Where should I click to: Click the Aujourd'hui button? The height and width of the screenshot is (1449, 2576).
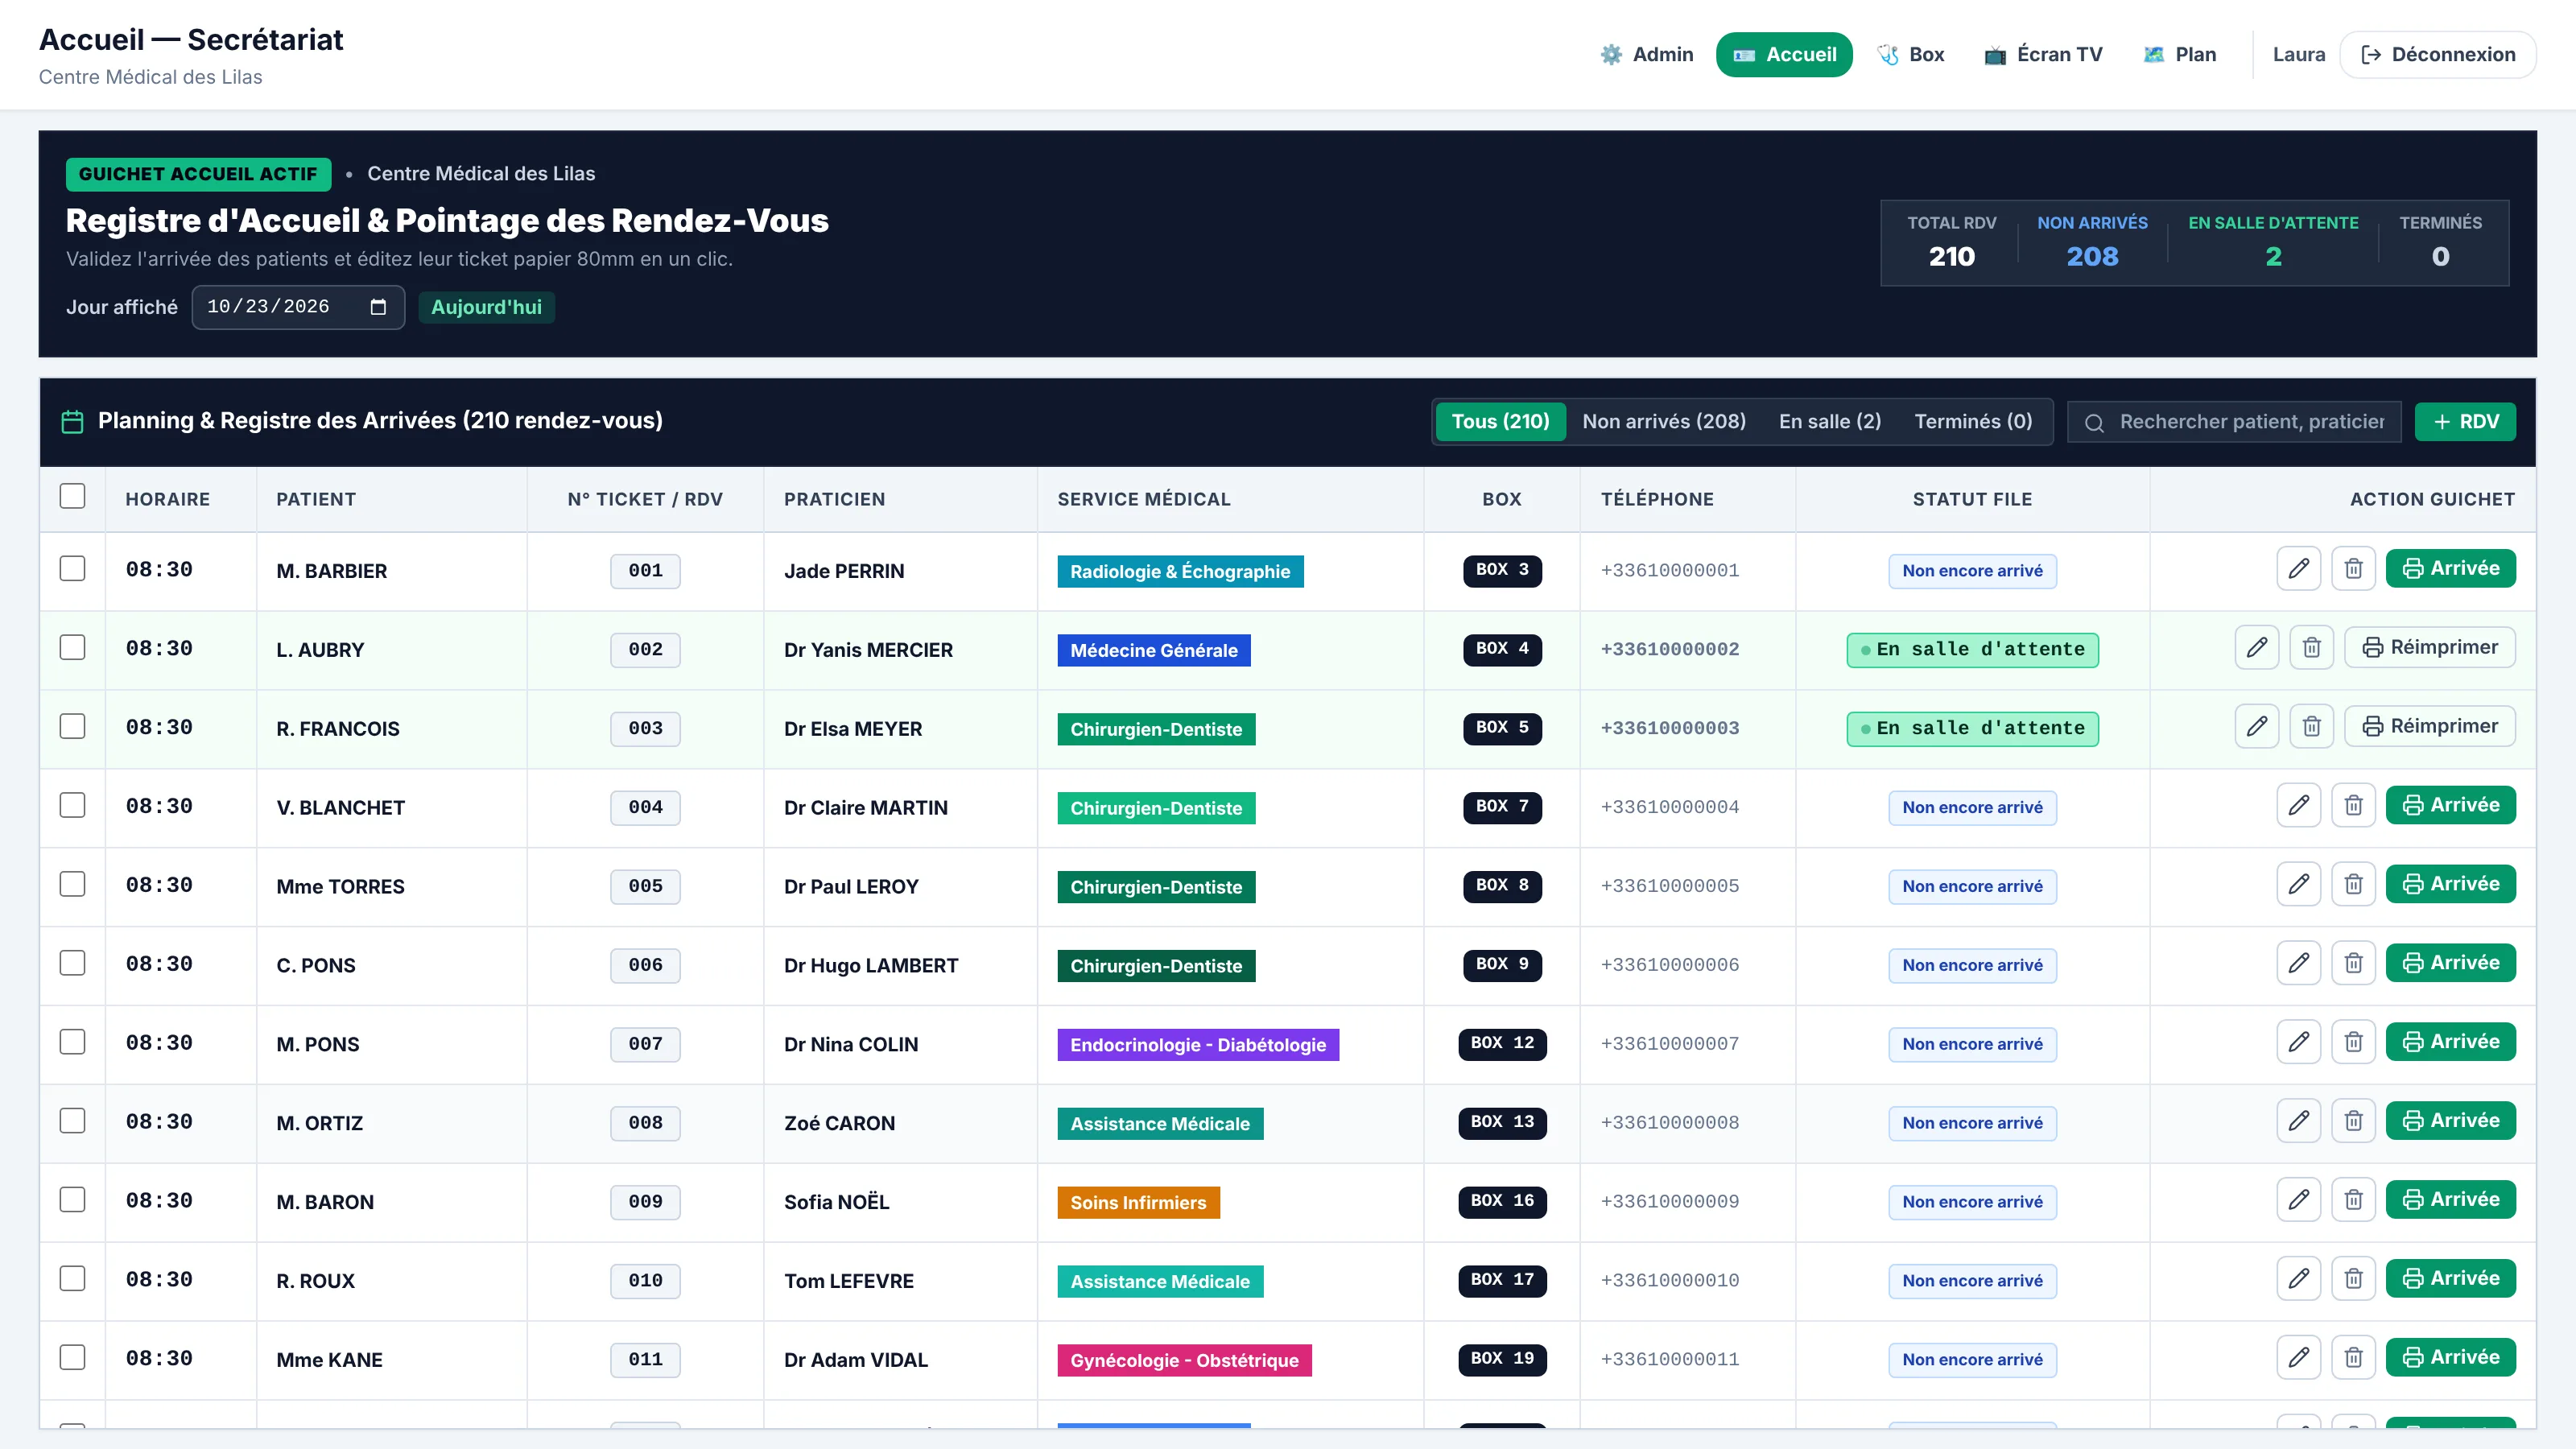tap(486, 307)
